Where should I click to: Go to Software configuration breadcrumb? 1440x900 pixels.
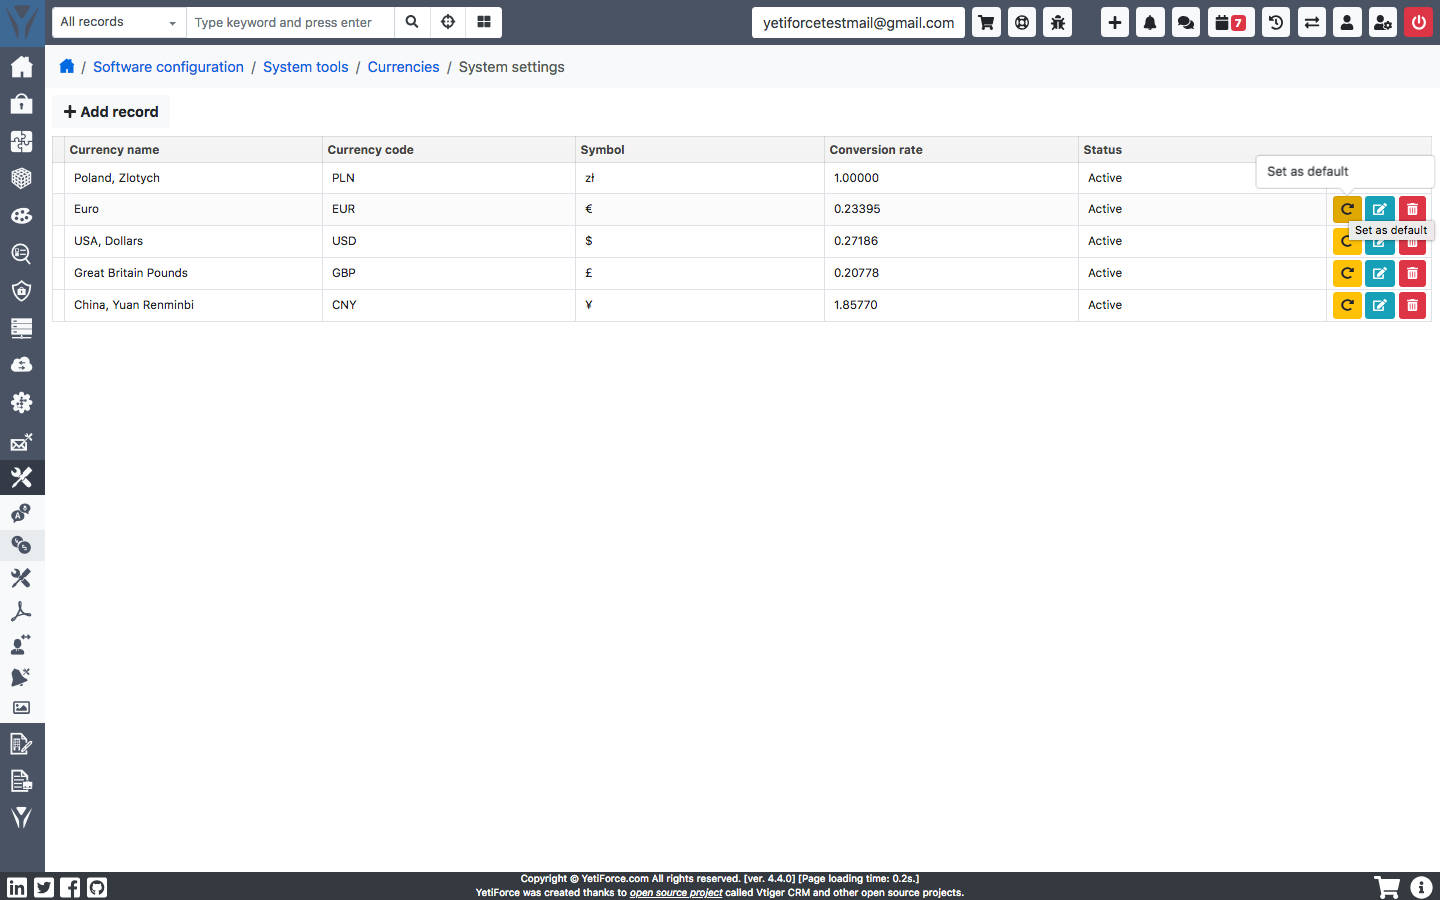(x=168, y=67)
